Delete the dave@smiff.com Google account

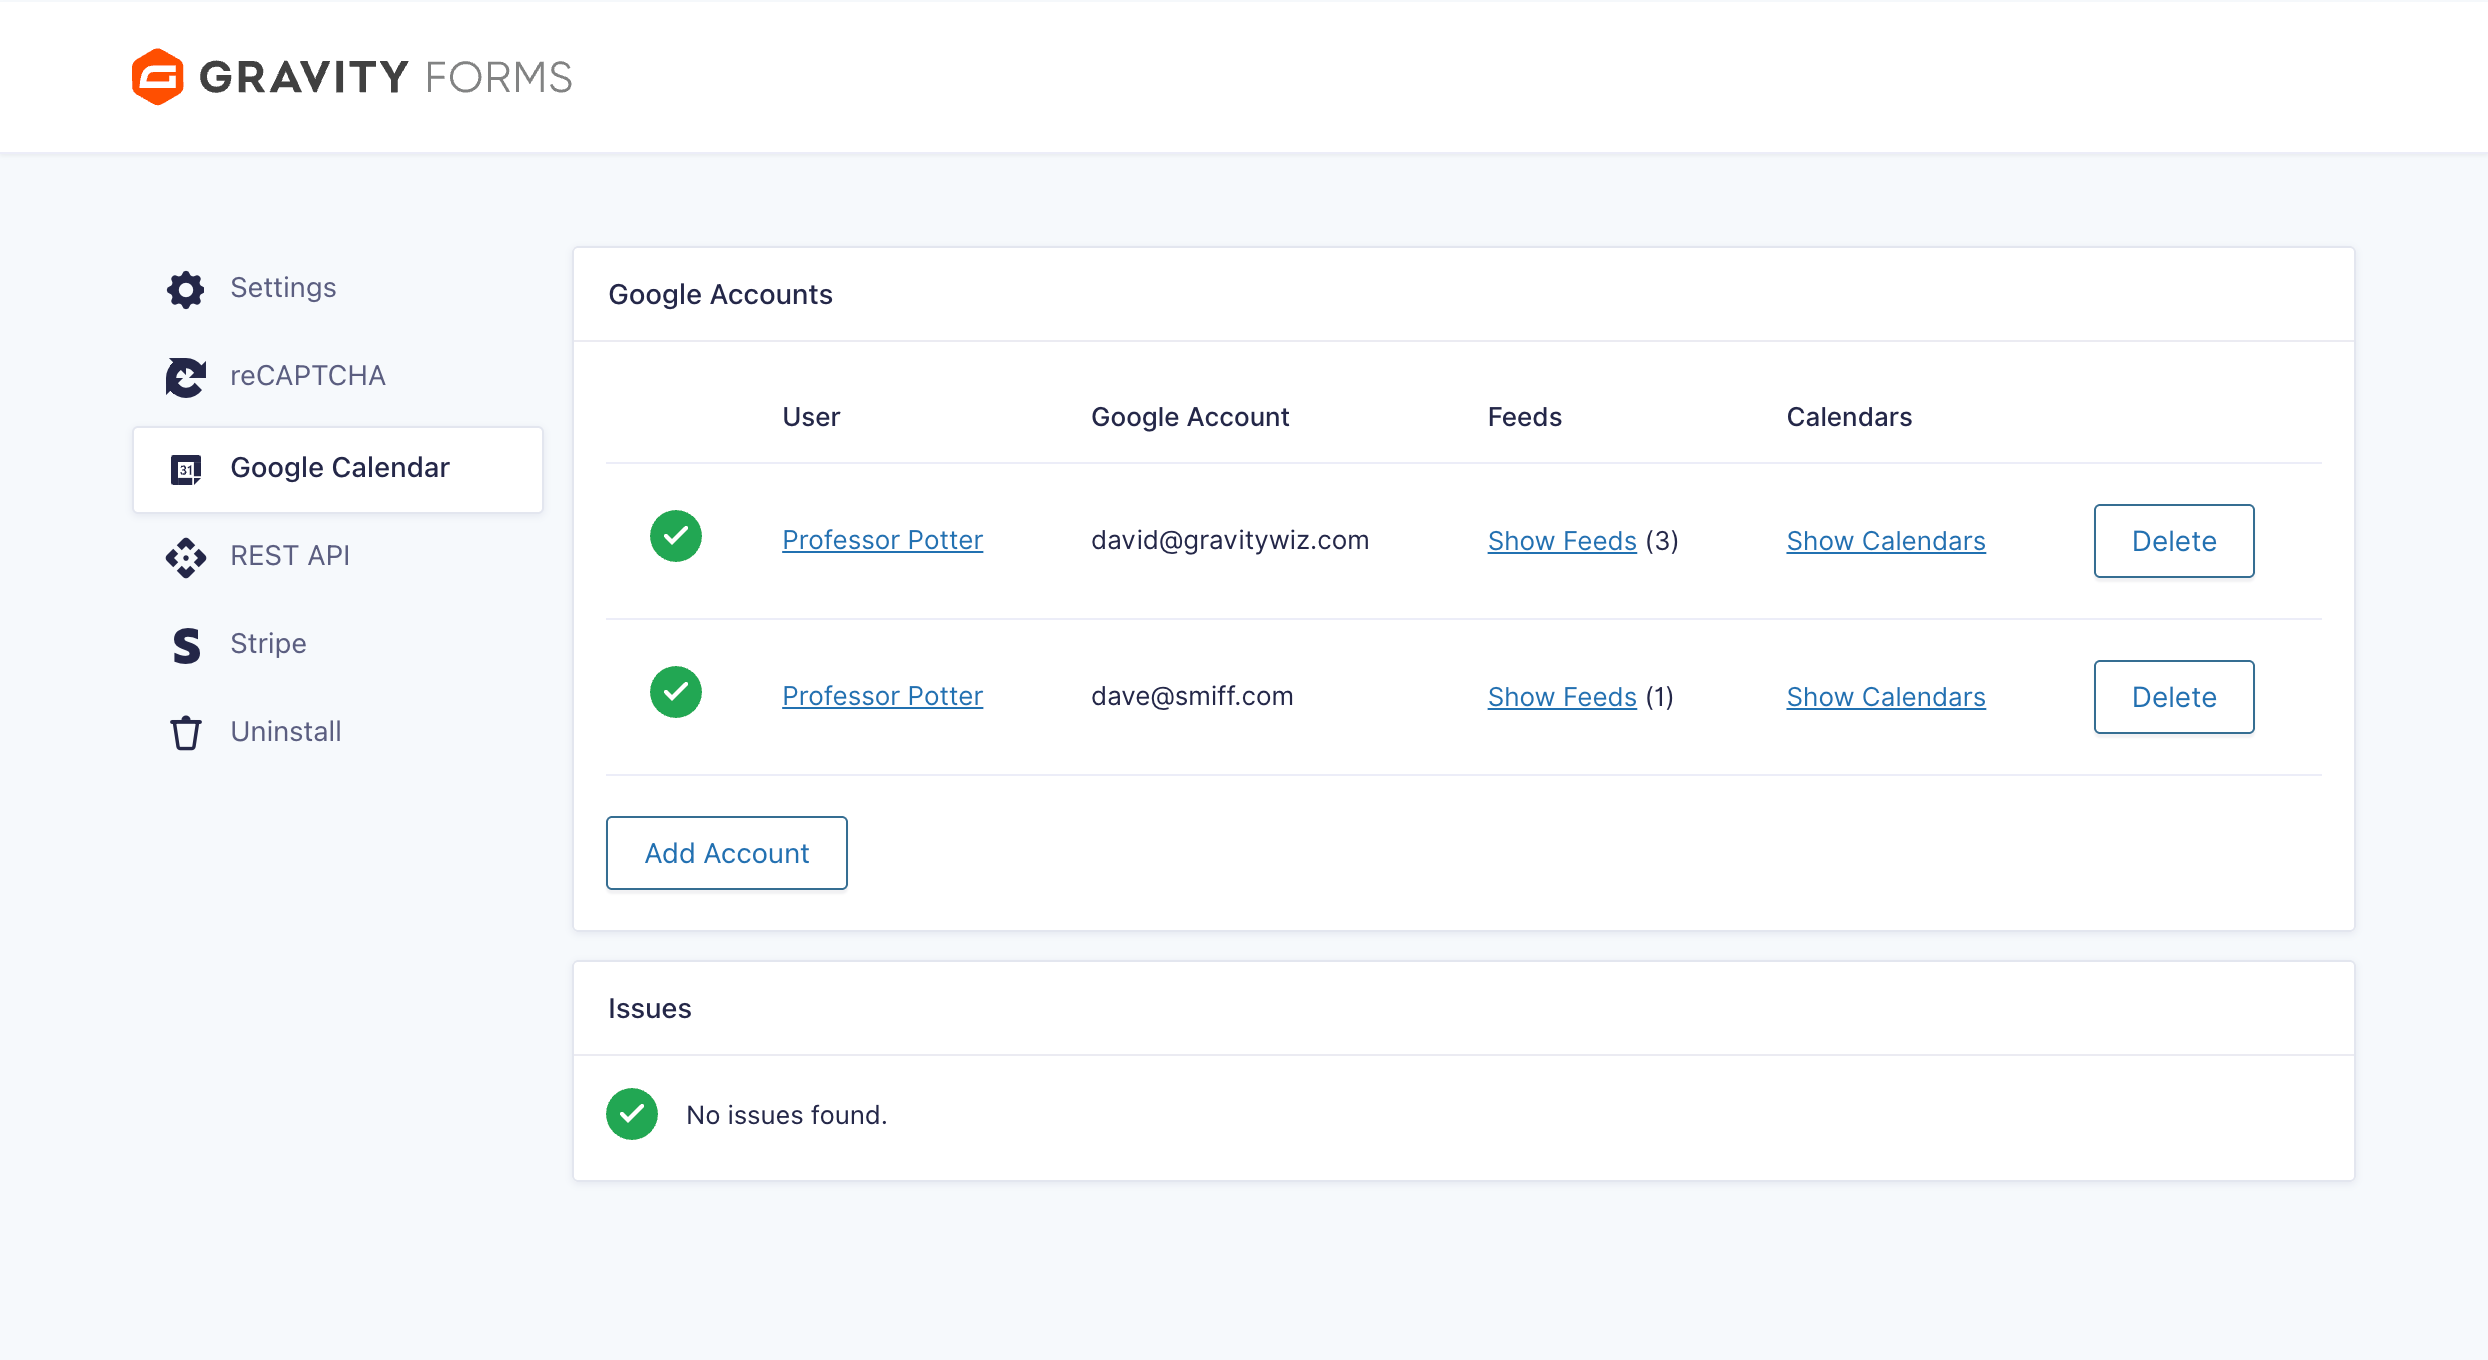point(2174,697)
